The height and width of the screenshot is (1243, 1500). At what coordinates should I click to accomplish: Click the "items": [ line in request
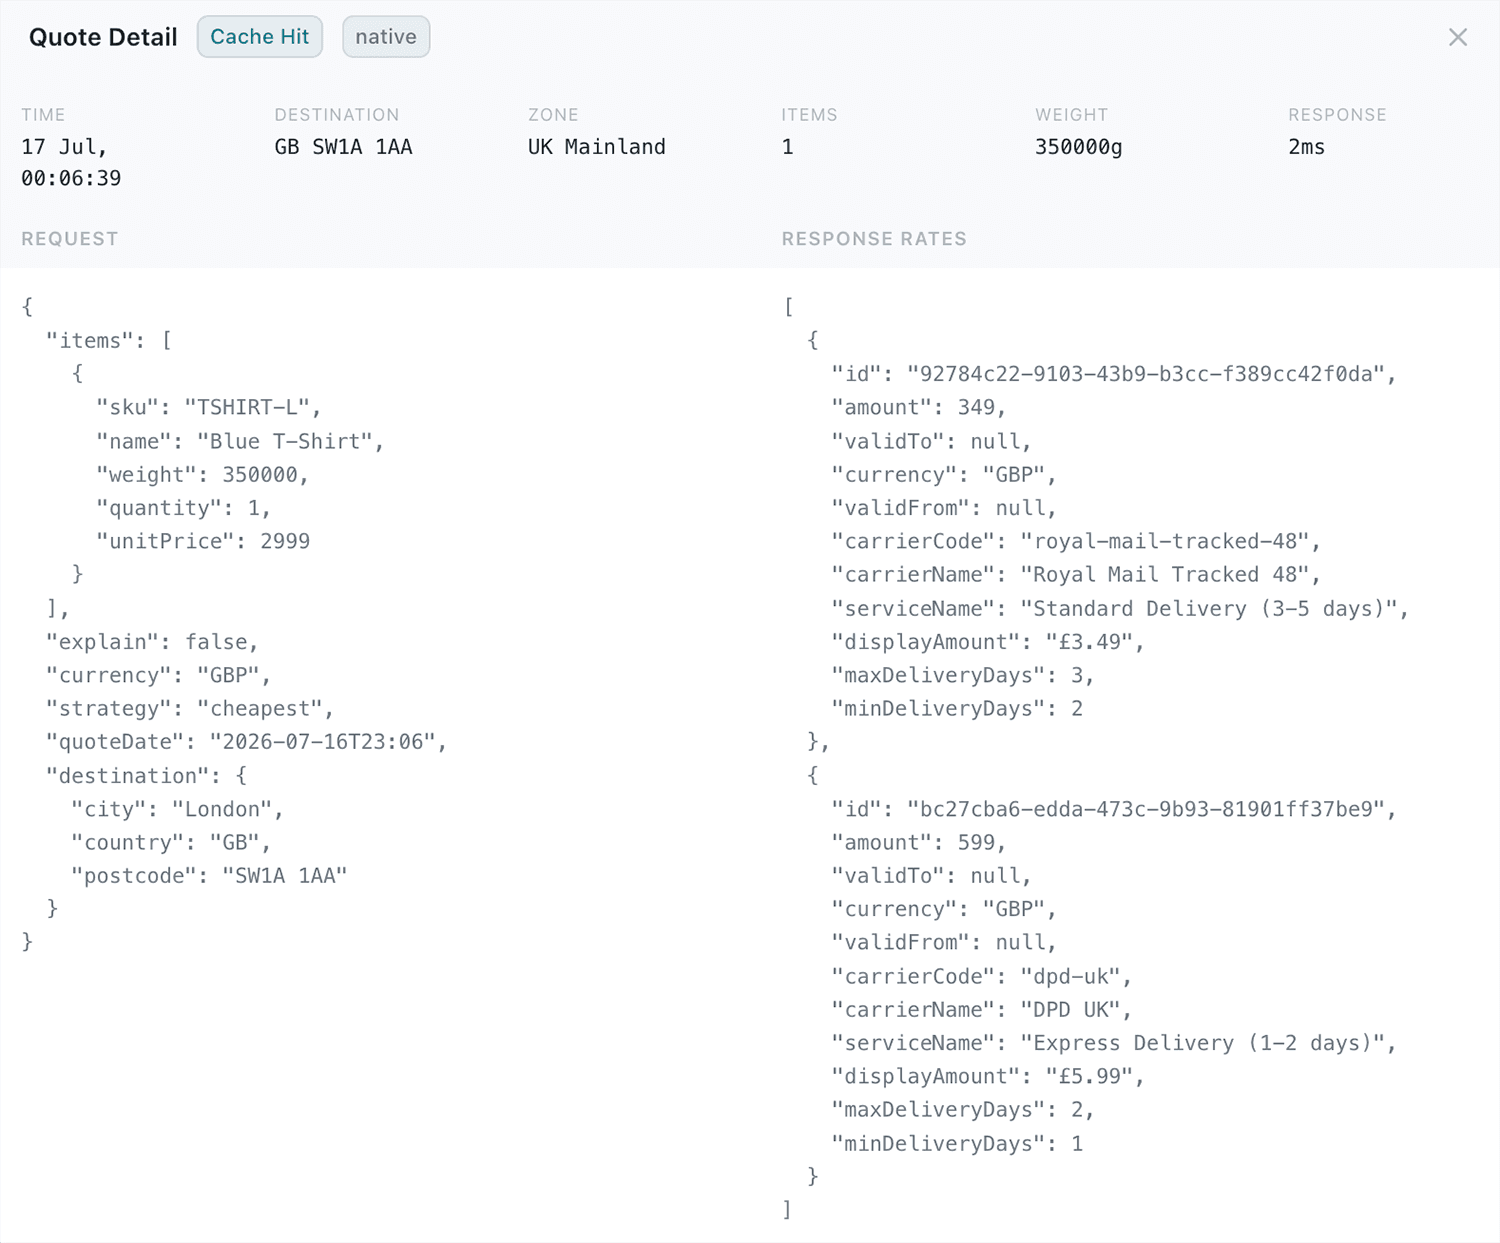[x=109, y=341]
